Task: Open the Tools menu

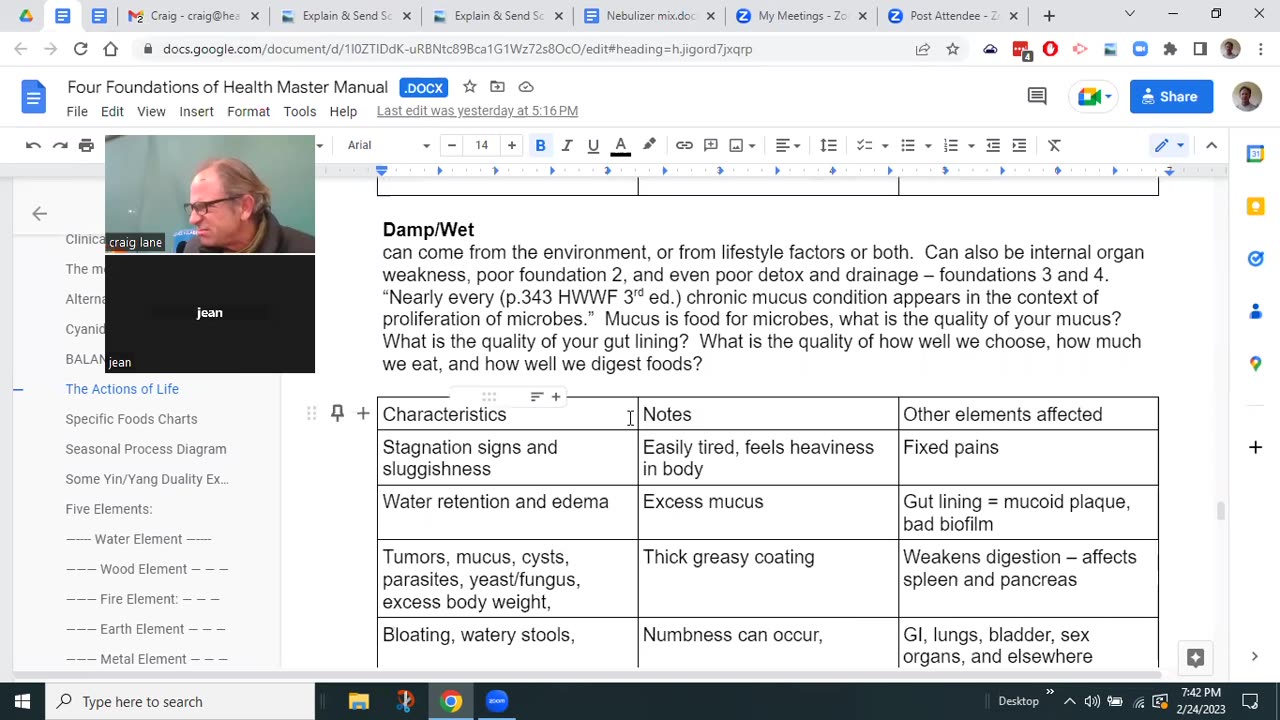Action: click(300, 111)
